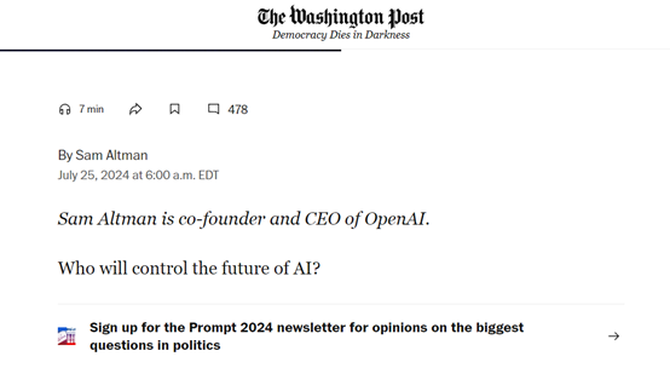
Task: Save the article with the bookmark icon
Action: [174, 109]
